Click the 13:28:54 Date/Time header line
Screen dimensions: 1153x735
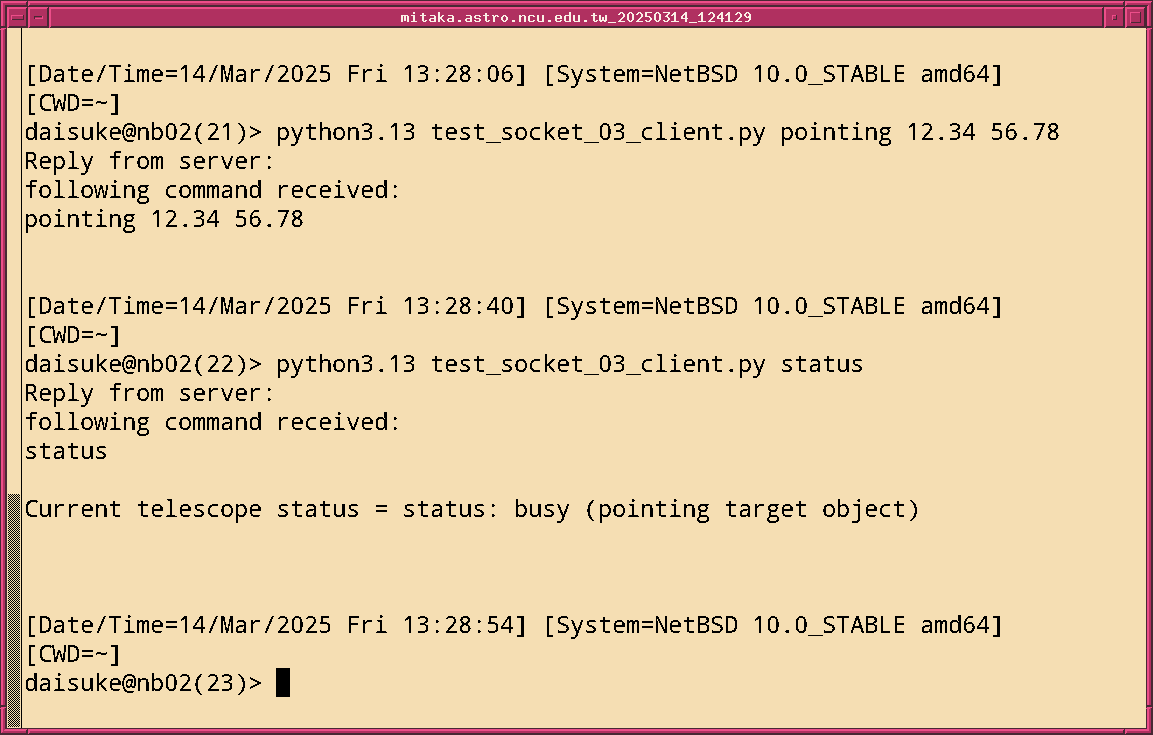(x=513, y=626)
